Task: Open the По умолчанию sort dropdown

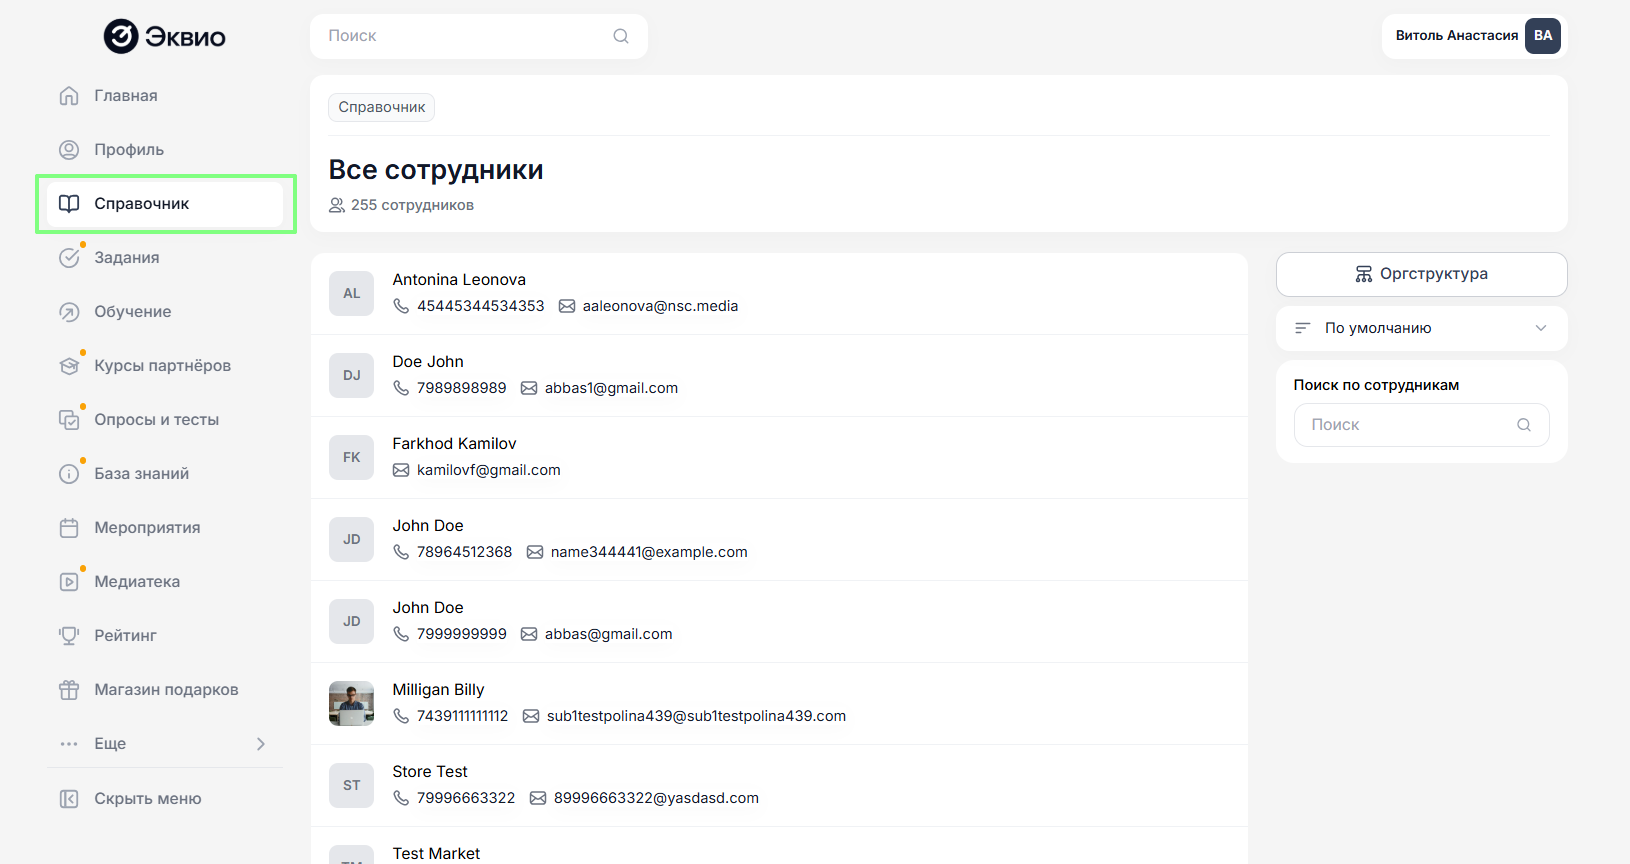Action: coord(1421,328)
